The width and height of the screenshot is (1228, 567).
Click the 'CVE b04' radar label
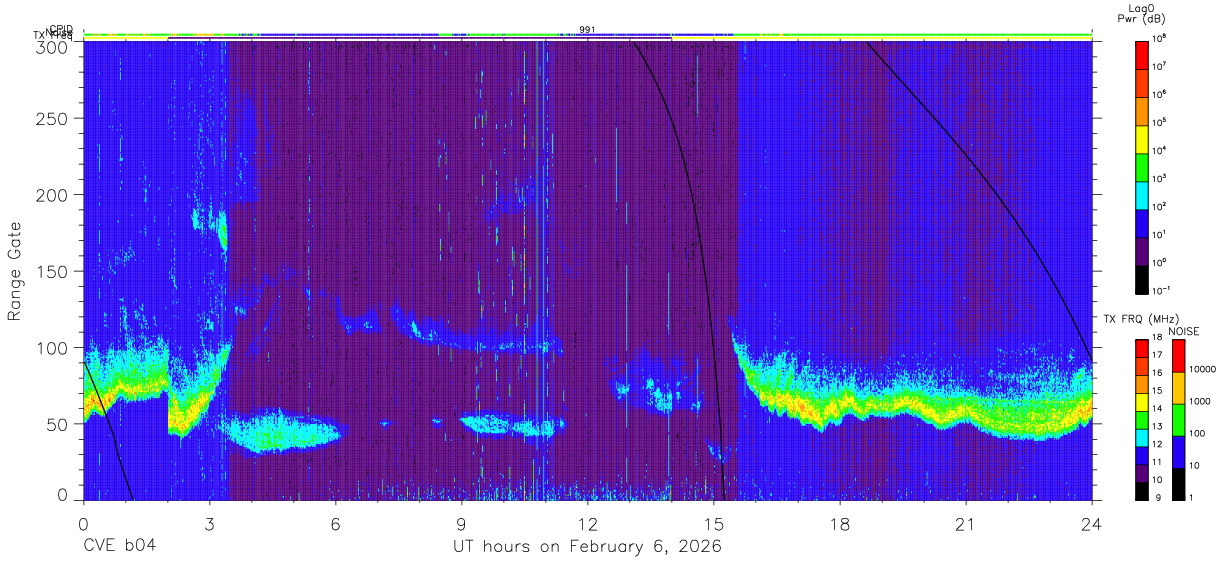119,546
